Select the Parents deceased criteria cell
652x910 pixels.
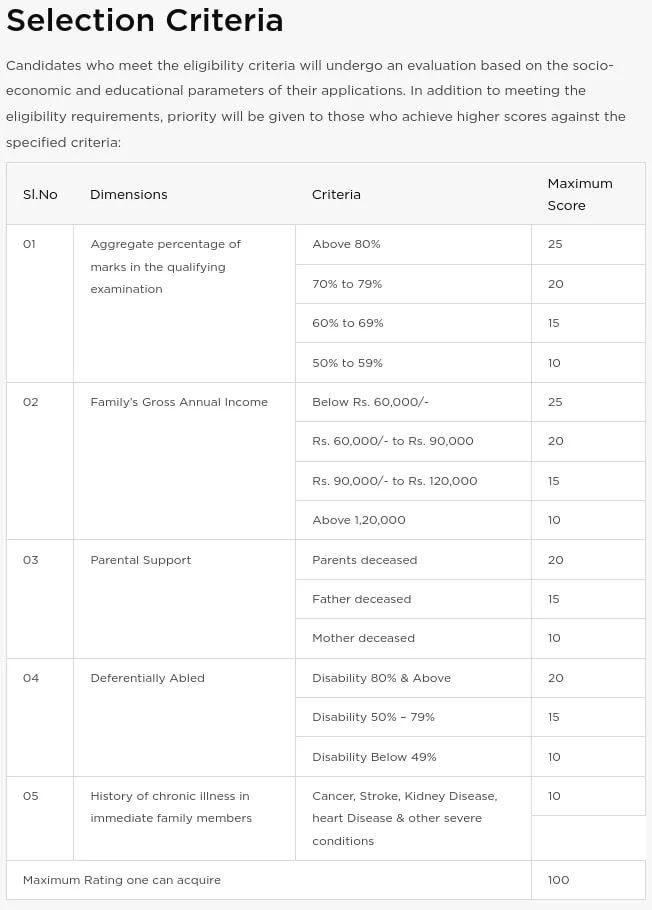click(364, 560)
